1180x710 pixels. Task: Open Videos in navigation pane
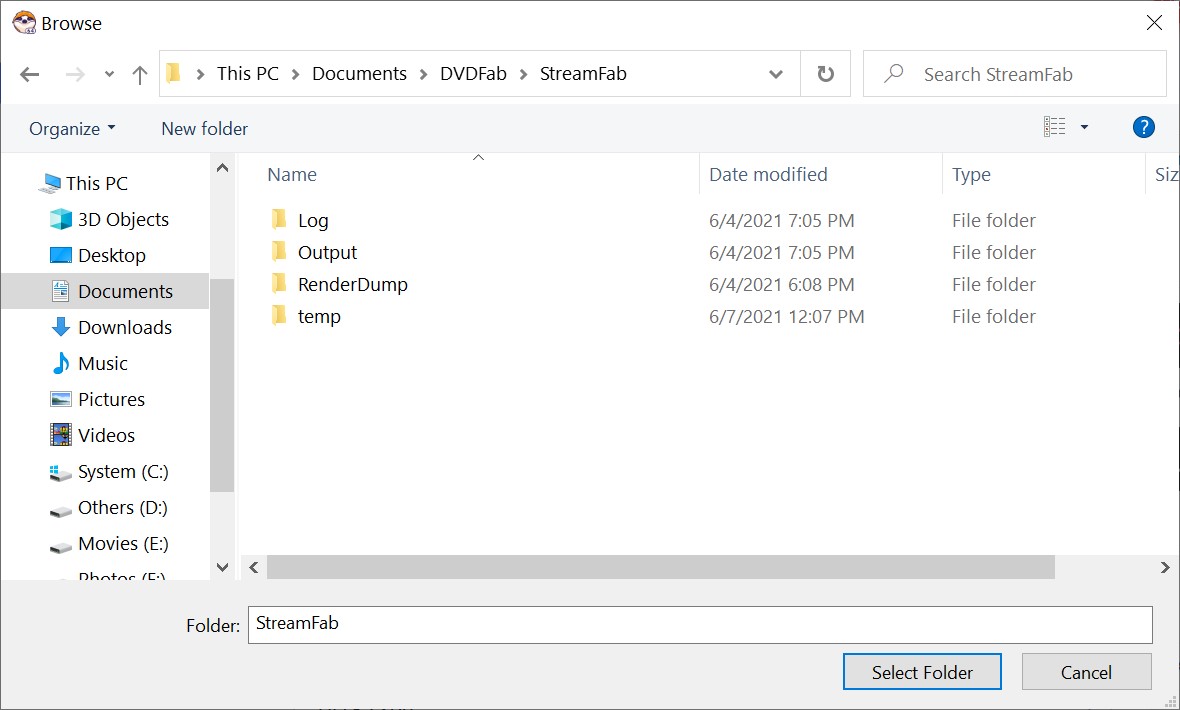[x=106, y=436]
